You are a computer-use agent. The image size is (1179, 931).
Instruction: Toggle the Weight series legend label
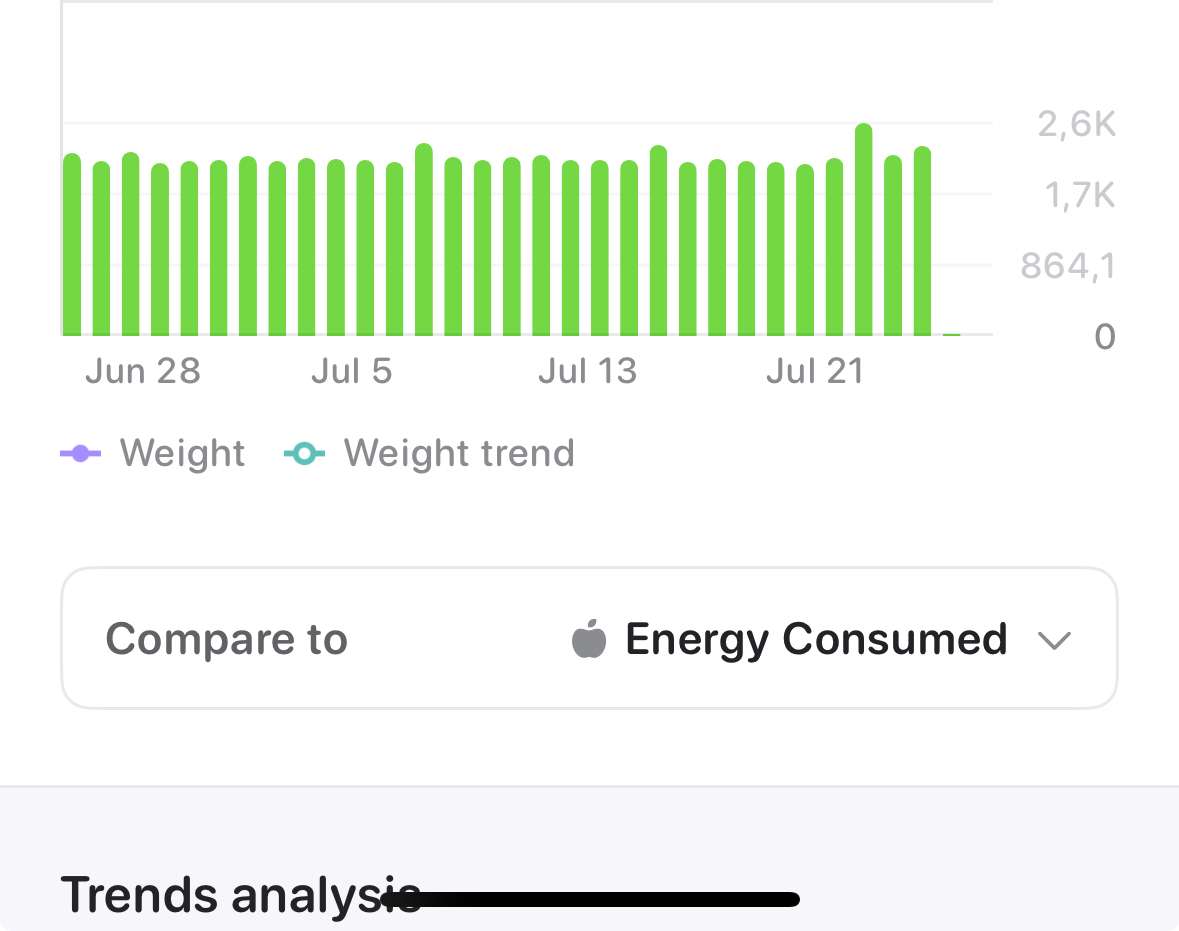tap(183, 453)
